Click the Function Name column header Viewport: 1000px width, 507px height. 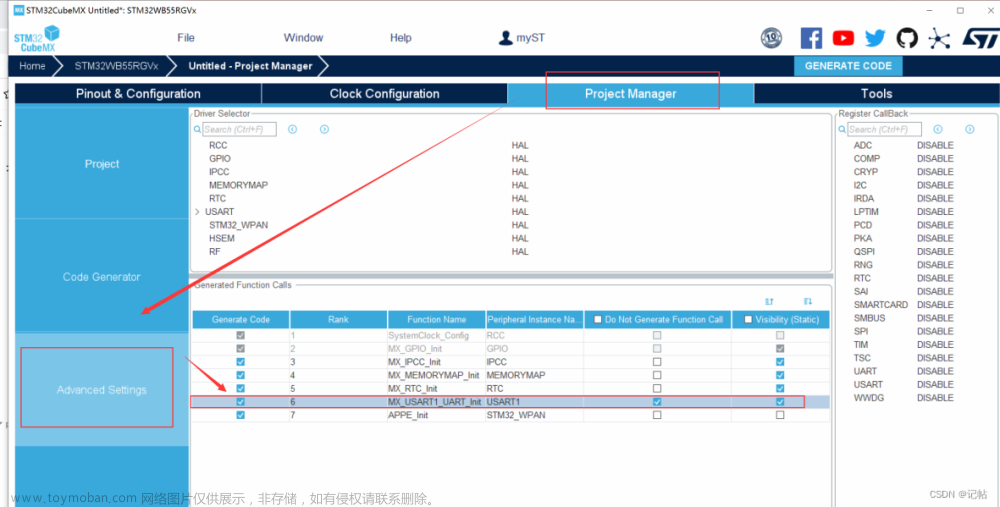(x=436, y=320)
